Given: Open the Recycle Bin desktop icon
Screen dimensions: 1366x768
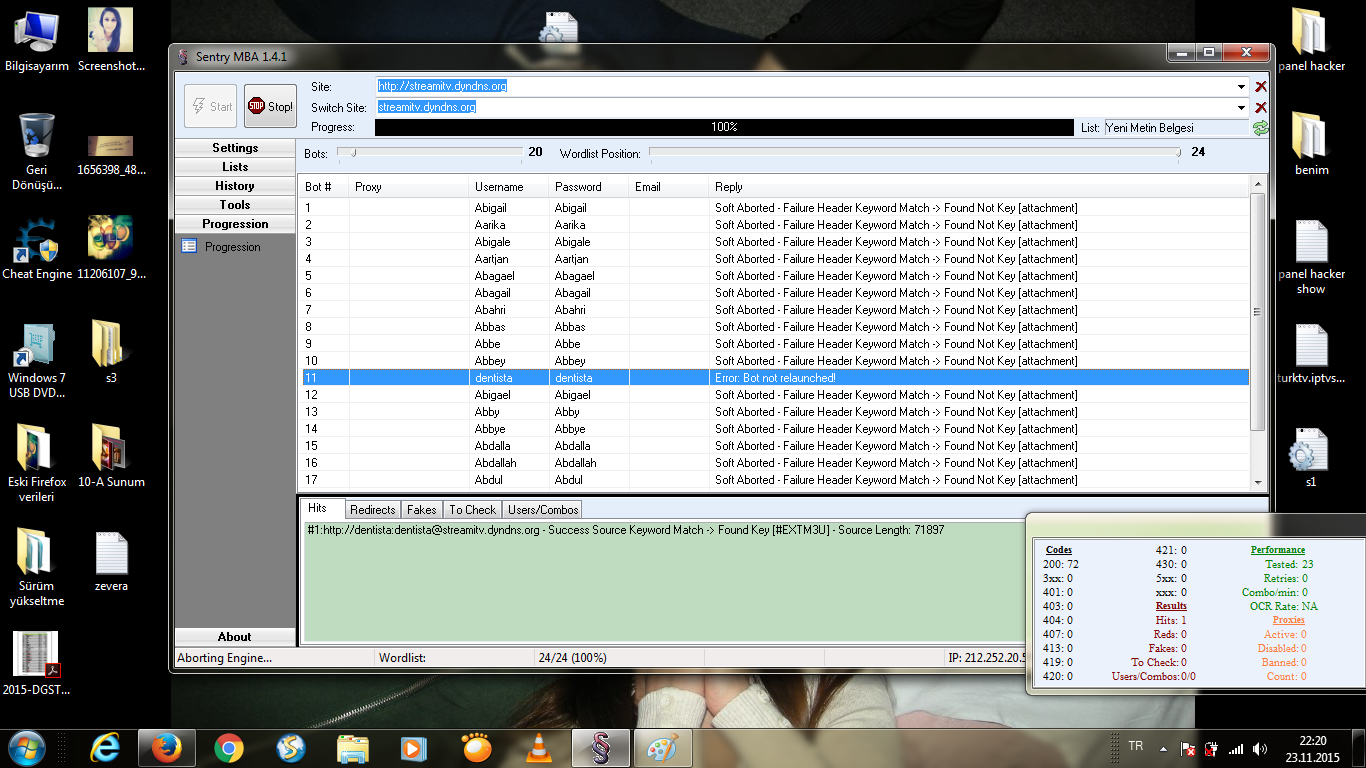Looking at the screenshot, I should tap(37, 137).
